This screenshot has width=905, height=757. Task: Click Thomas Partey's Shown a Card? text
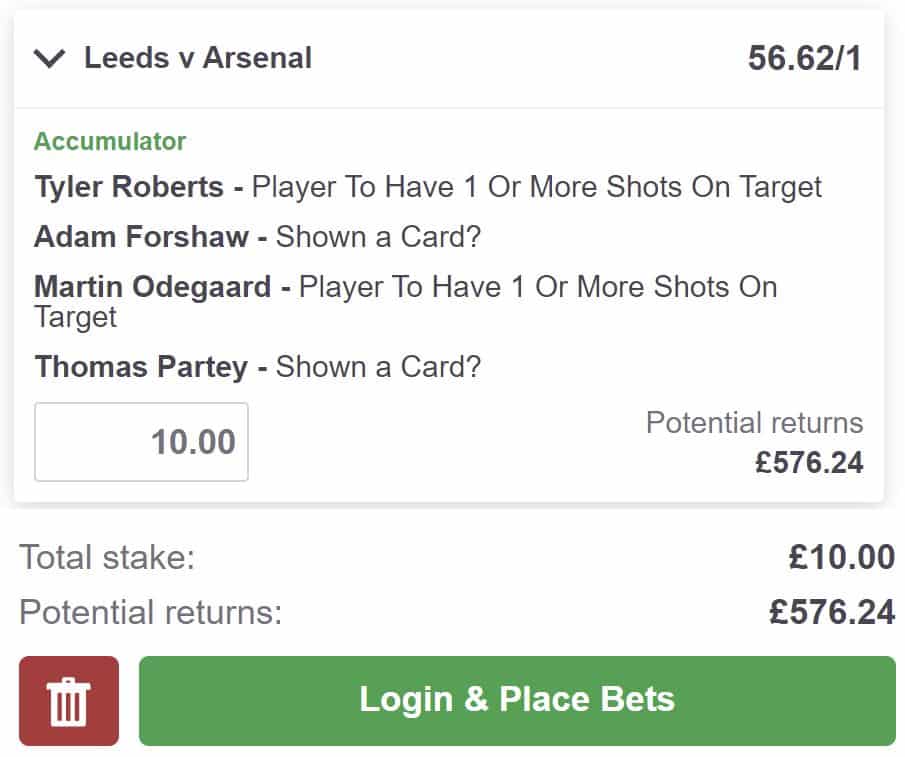coord(378,367)
